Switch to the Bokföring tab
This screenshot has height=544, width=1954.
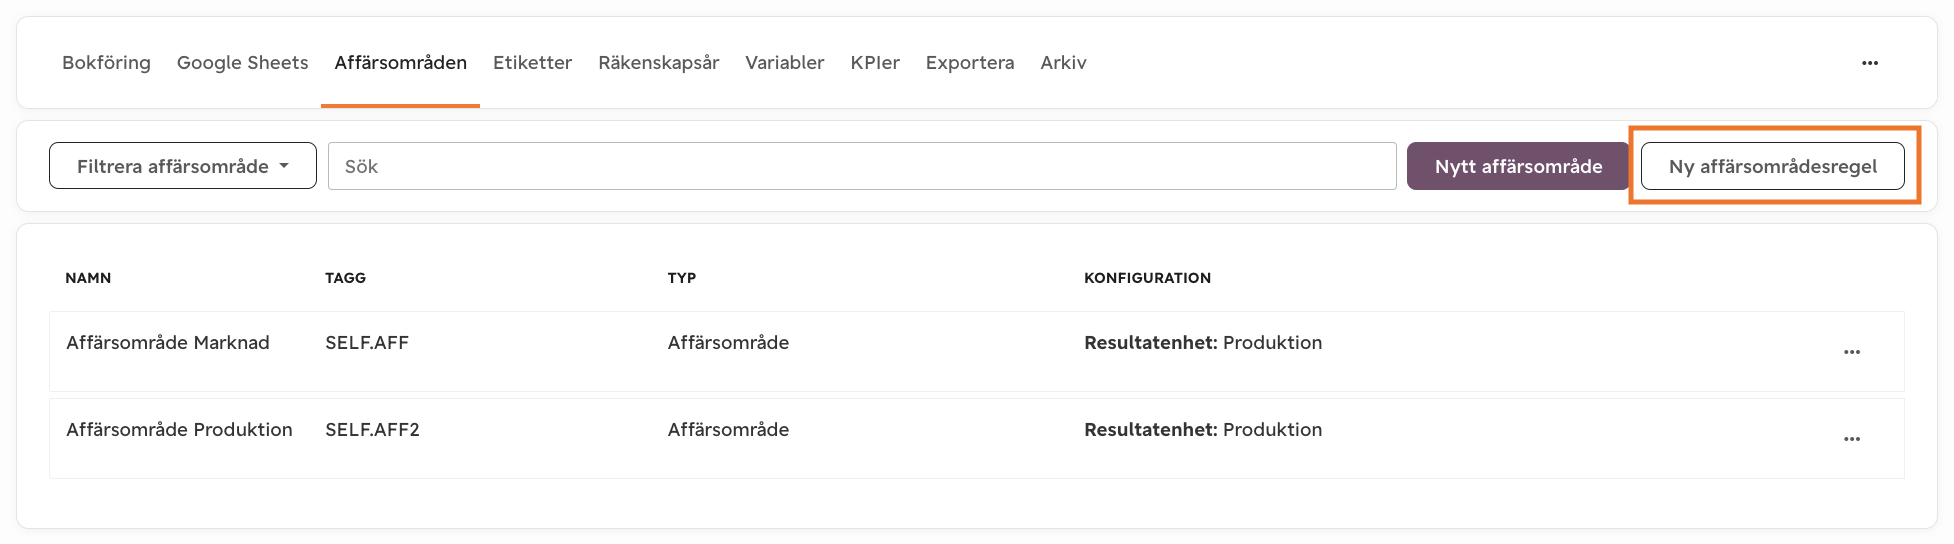[106, 62]
